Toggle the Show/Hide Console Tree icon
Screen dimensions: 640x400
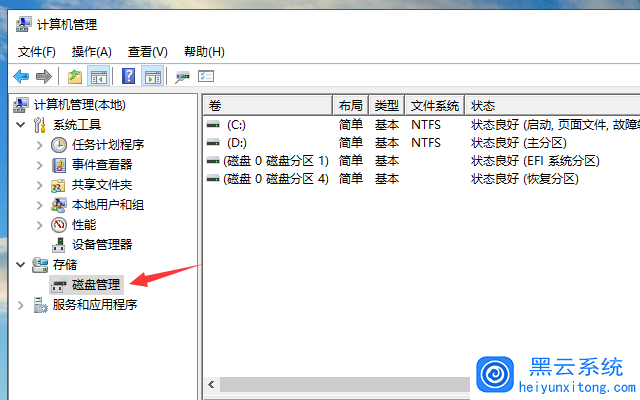(99, 76)
